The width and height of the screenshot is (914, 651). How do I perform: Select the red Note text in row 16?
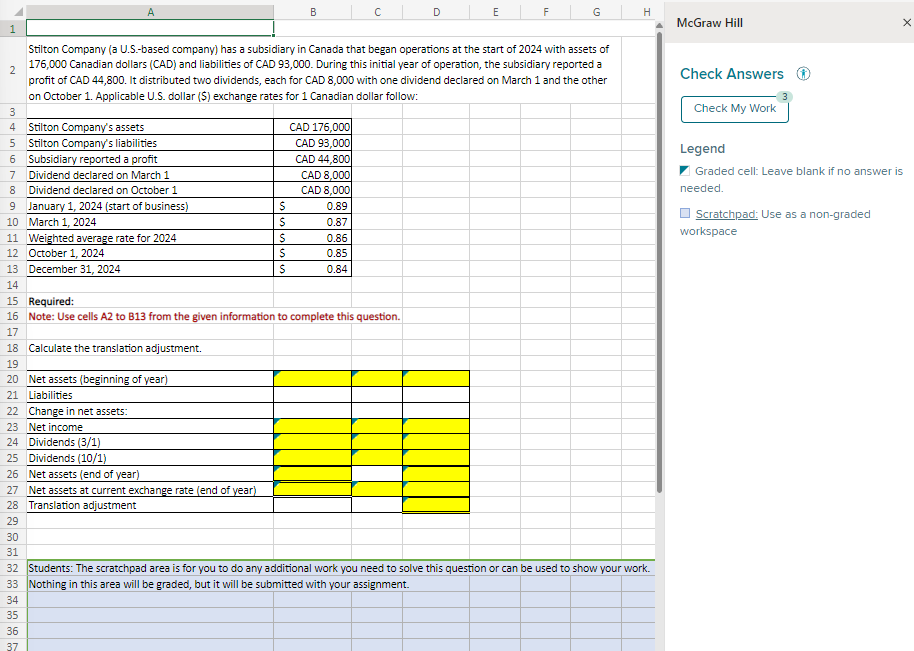point(214,316)
